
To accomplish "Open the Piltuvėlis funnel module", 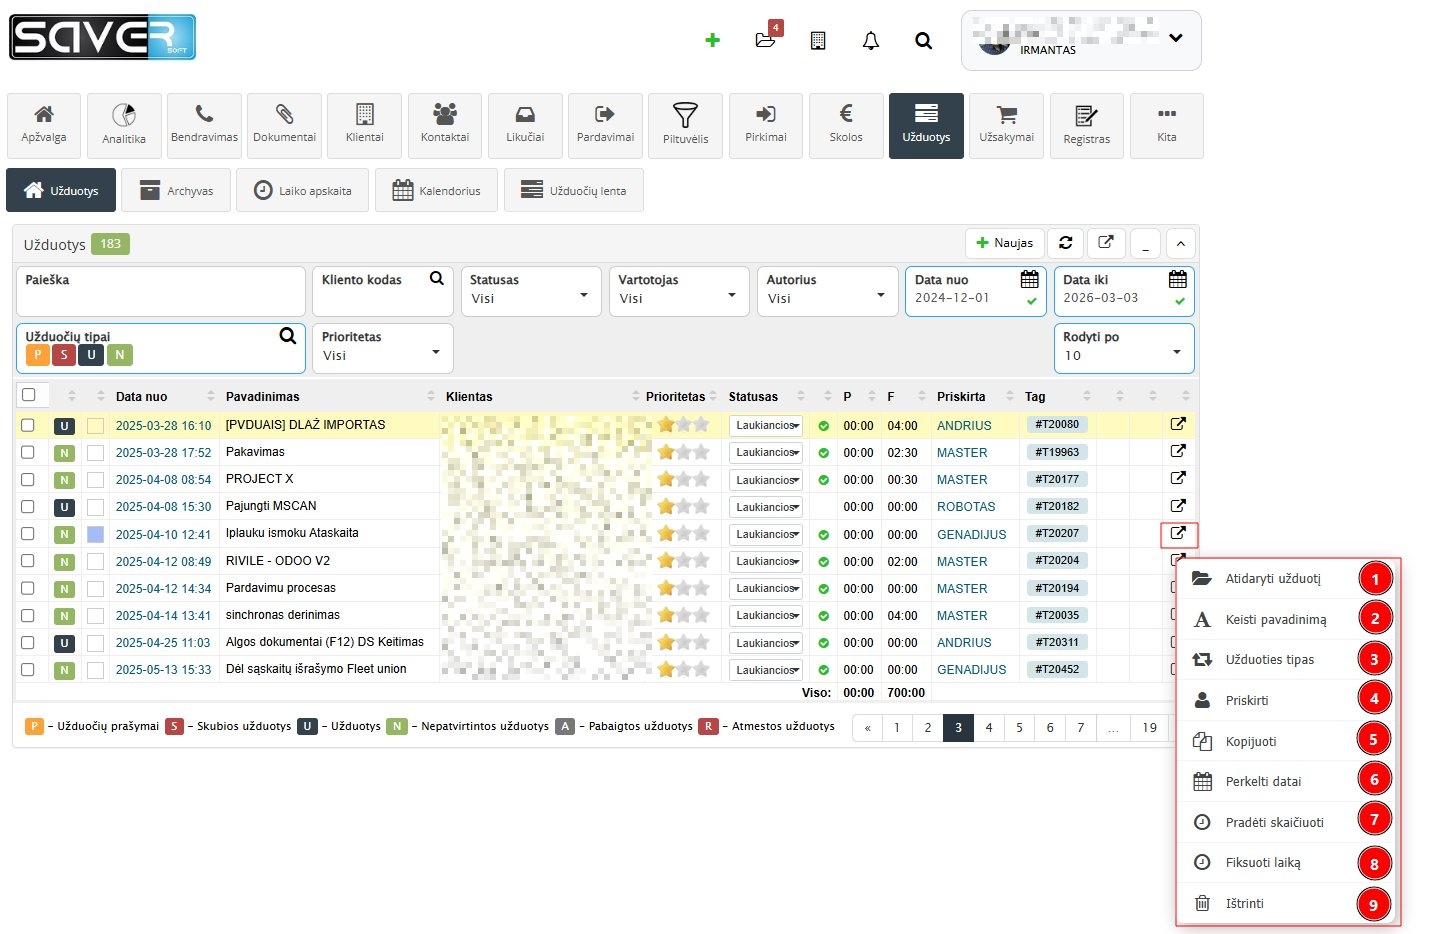I will [x=685, y=125].
